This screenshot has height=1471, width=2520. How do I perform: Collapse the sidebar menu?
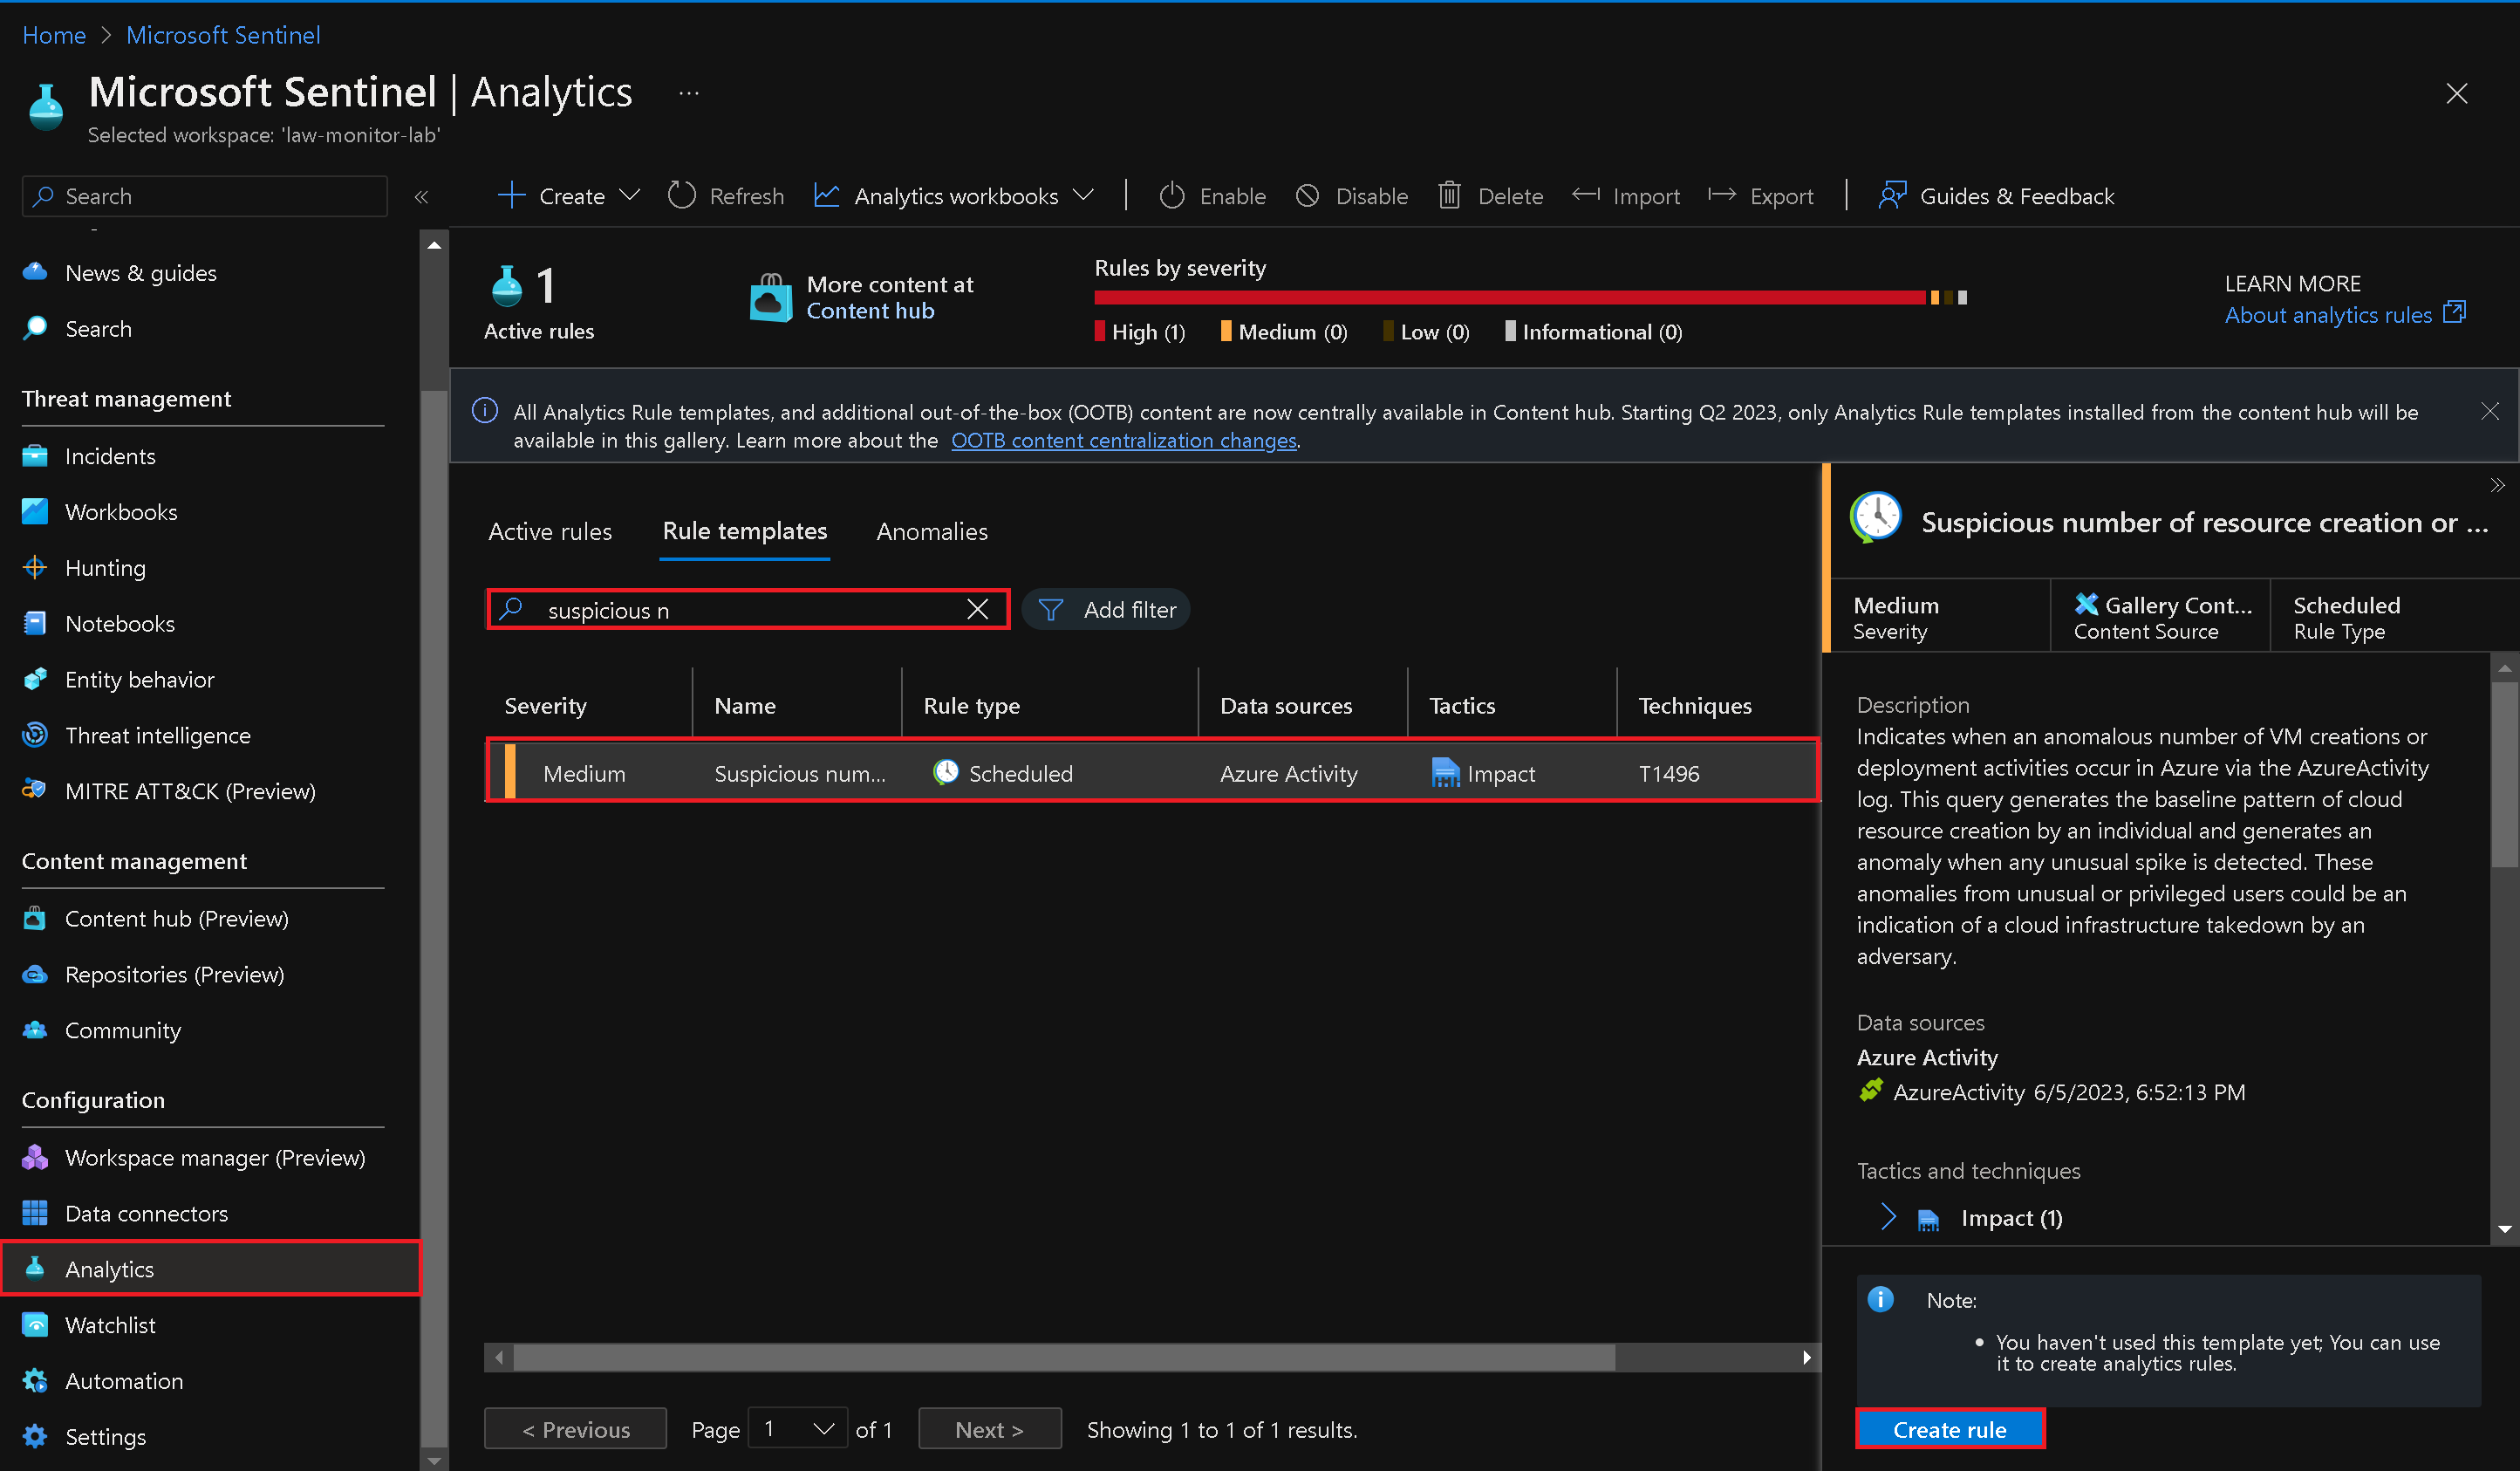[422, 197]
